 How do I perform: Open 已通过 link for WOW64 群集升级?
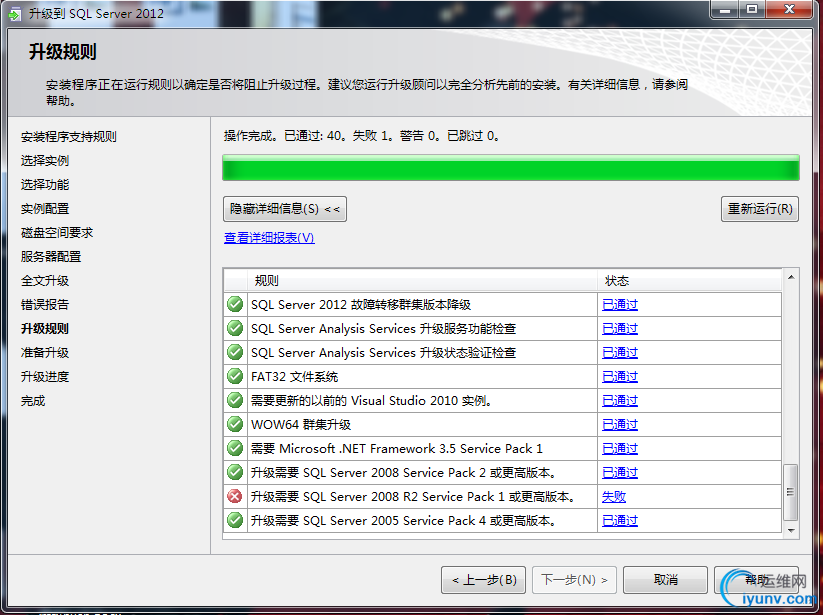pos(620,424)
